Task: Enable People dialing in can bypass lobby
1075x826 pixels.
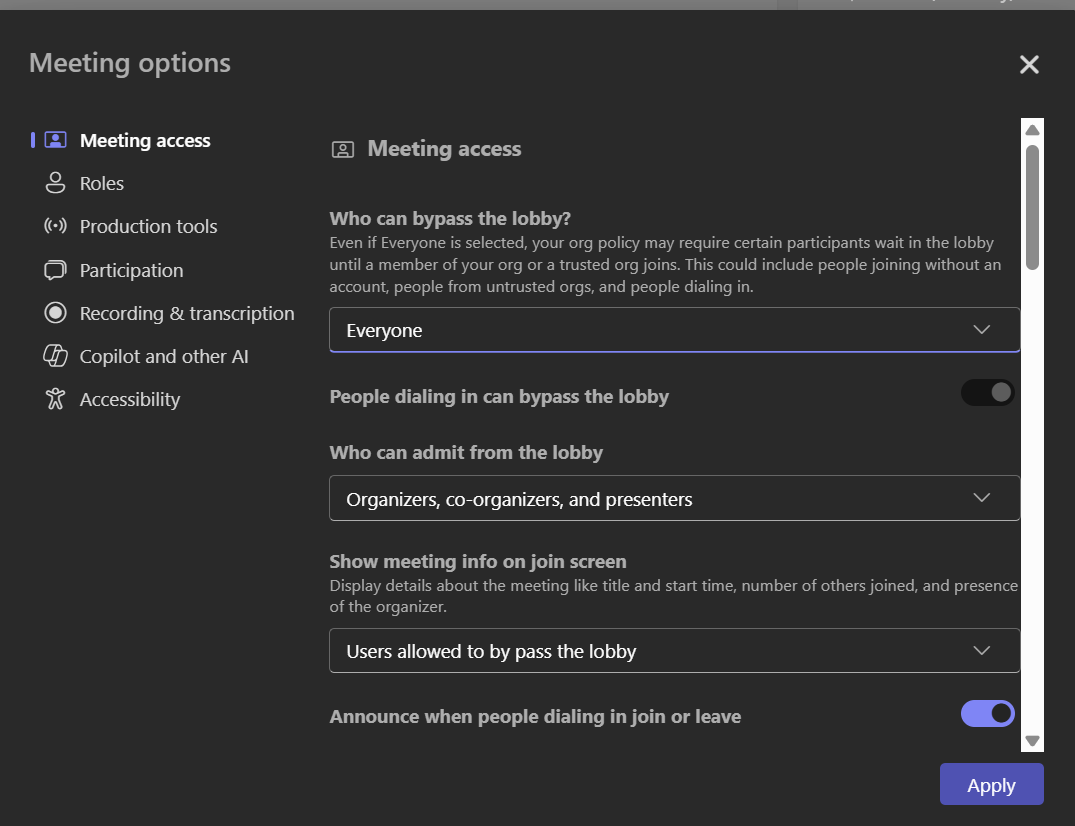Action: click(x=987, y=393)
